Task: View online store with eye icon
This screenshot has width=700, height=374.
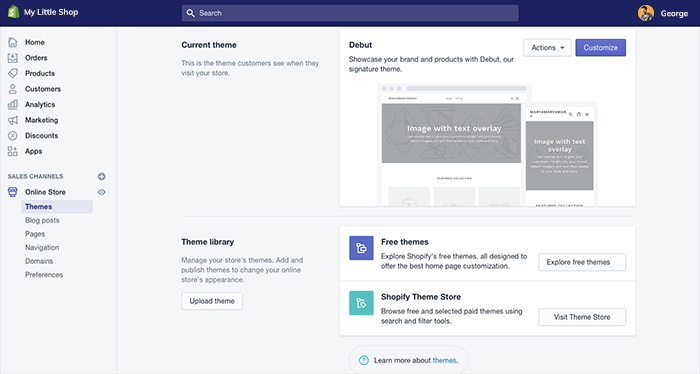Action: tap(102, 192)
